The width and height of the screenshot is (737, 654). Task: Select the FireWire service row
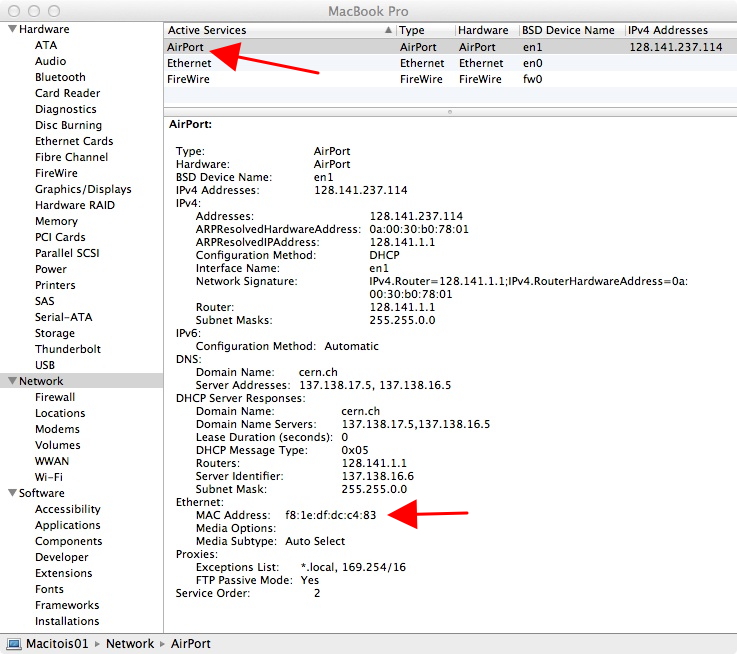tap(450, 79)
